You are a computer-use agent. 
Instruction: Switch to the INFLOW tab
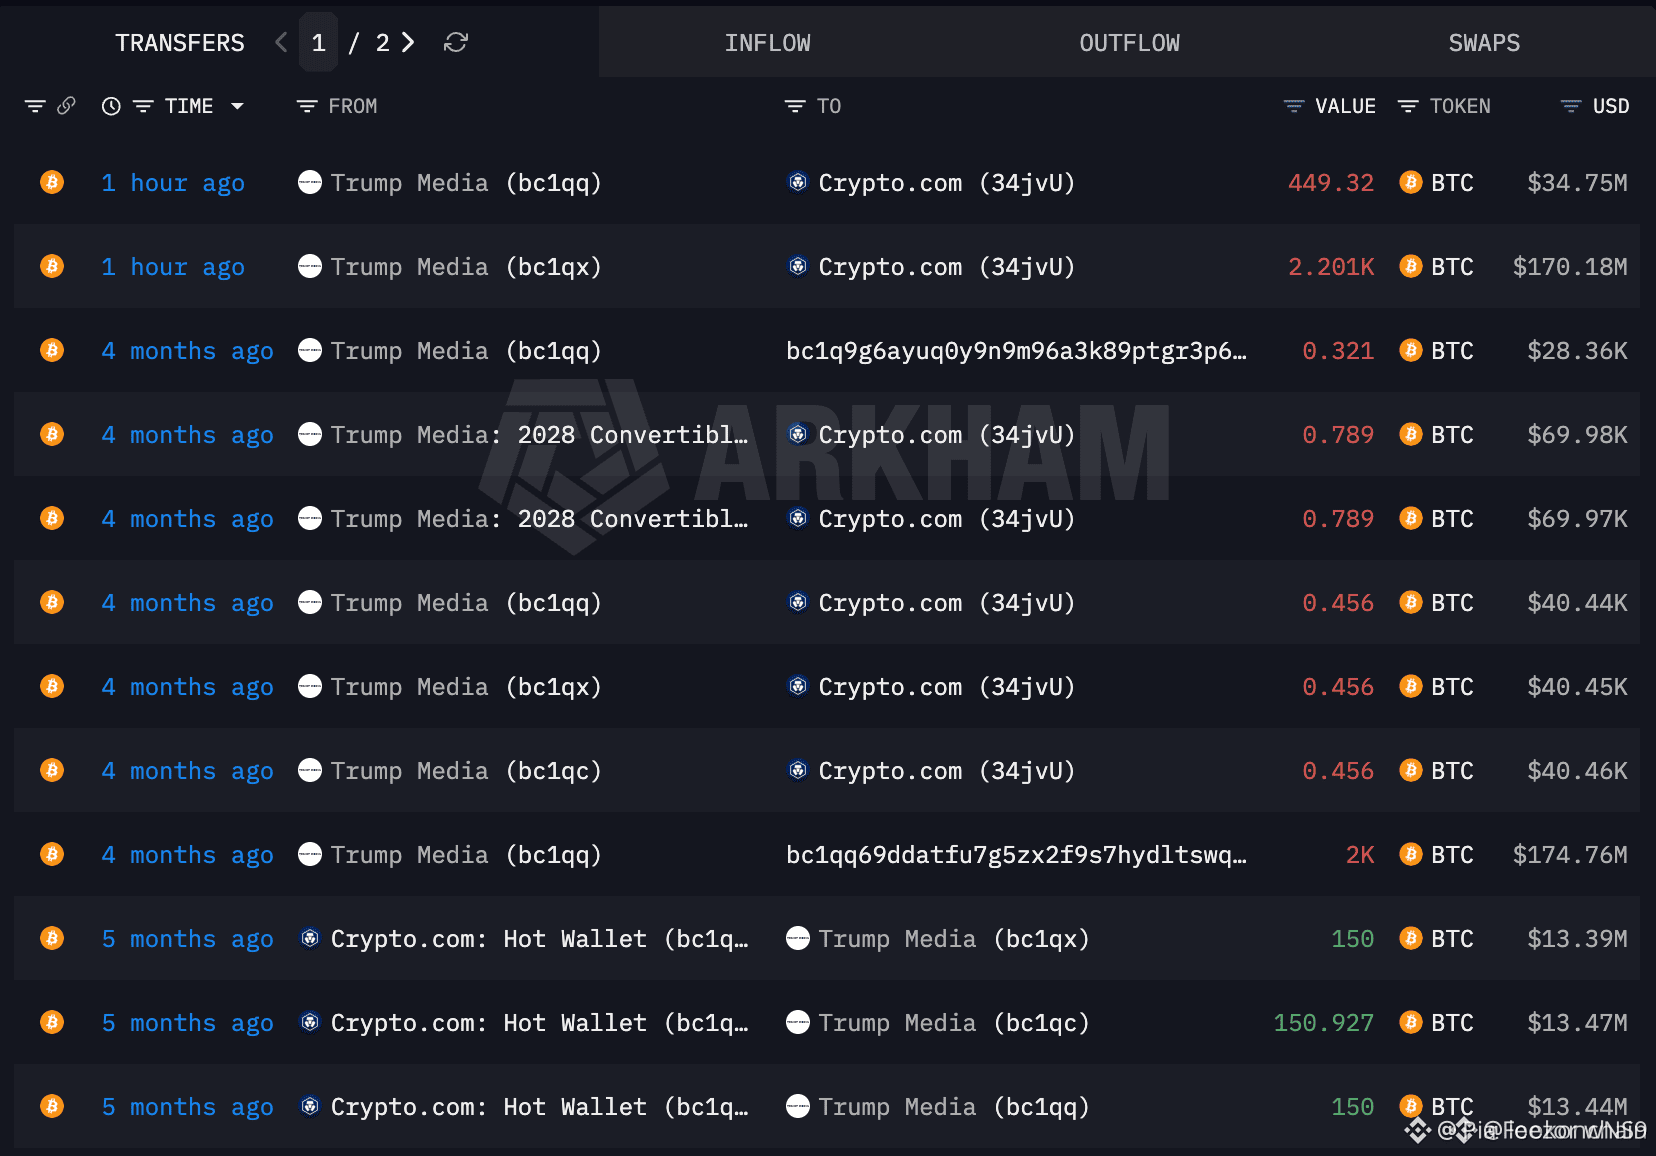[x=768, y=43]
